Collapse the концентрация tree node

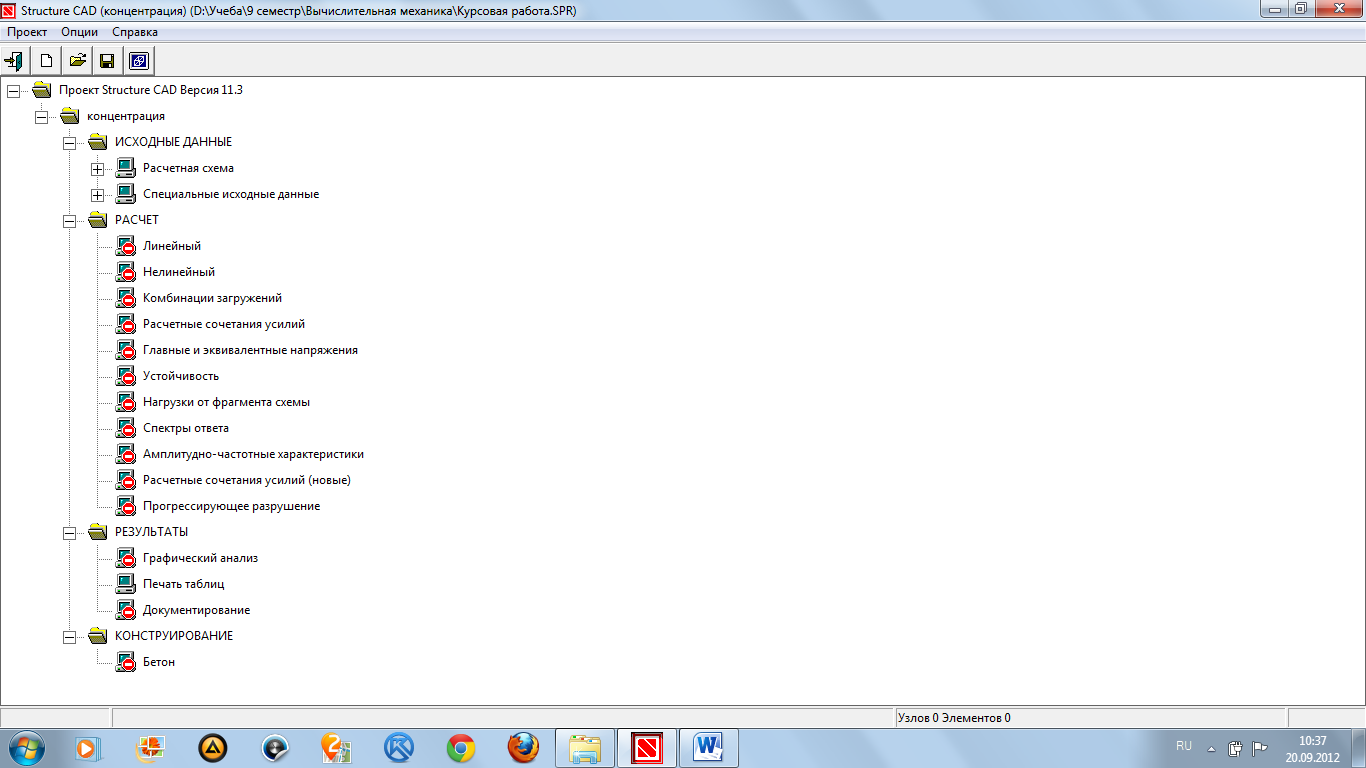click(41, 116)
